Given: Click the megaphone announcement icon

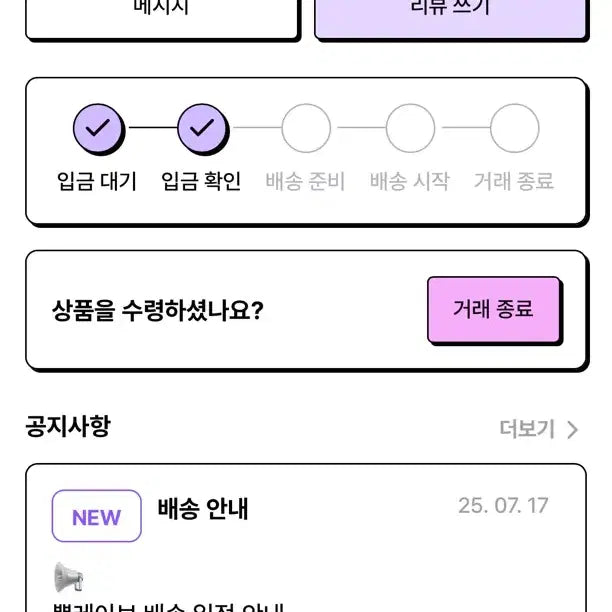Looking at the screenshot, I should tap(69, 577).
